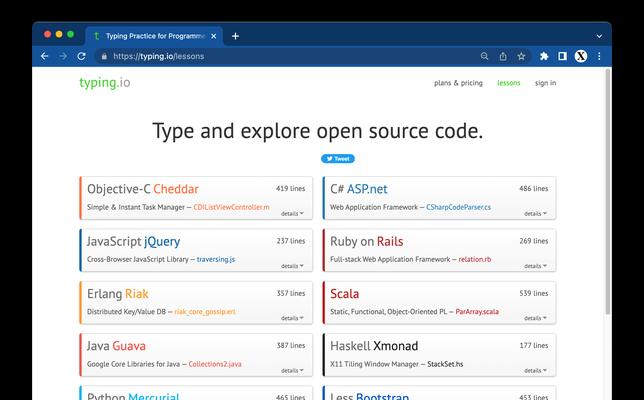Open the relation.rb file link
Viewport: 644px width, 400px height.
coord(475,259)
